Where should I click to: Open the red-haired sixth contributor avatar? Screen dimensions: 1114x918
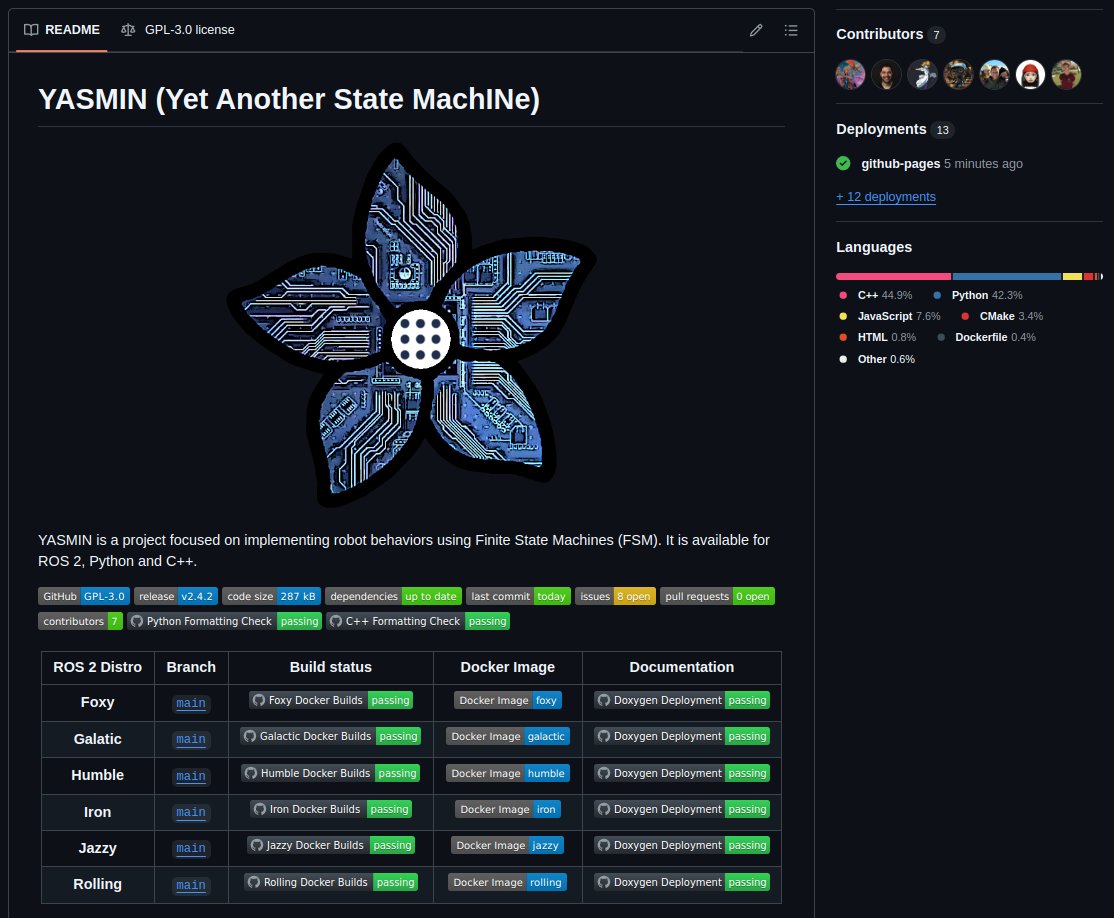coord(1030,74)
